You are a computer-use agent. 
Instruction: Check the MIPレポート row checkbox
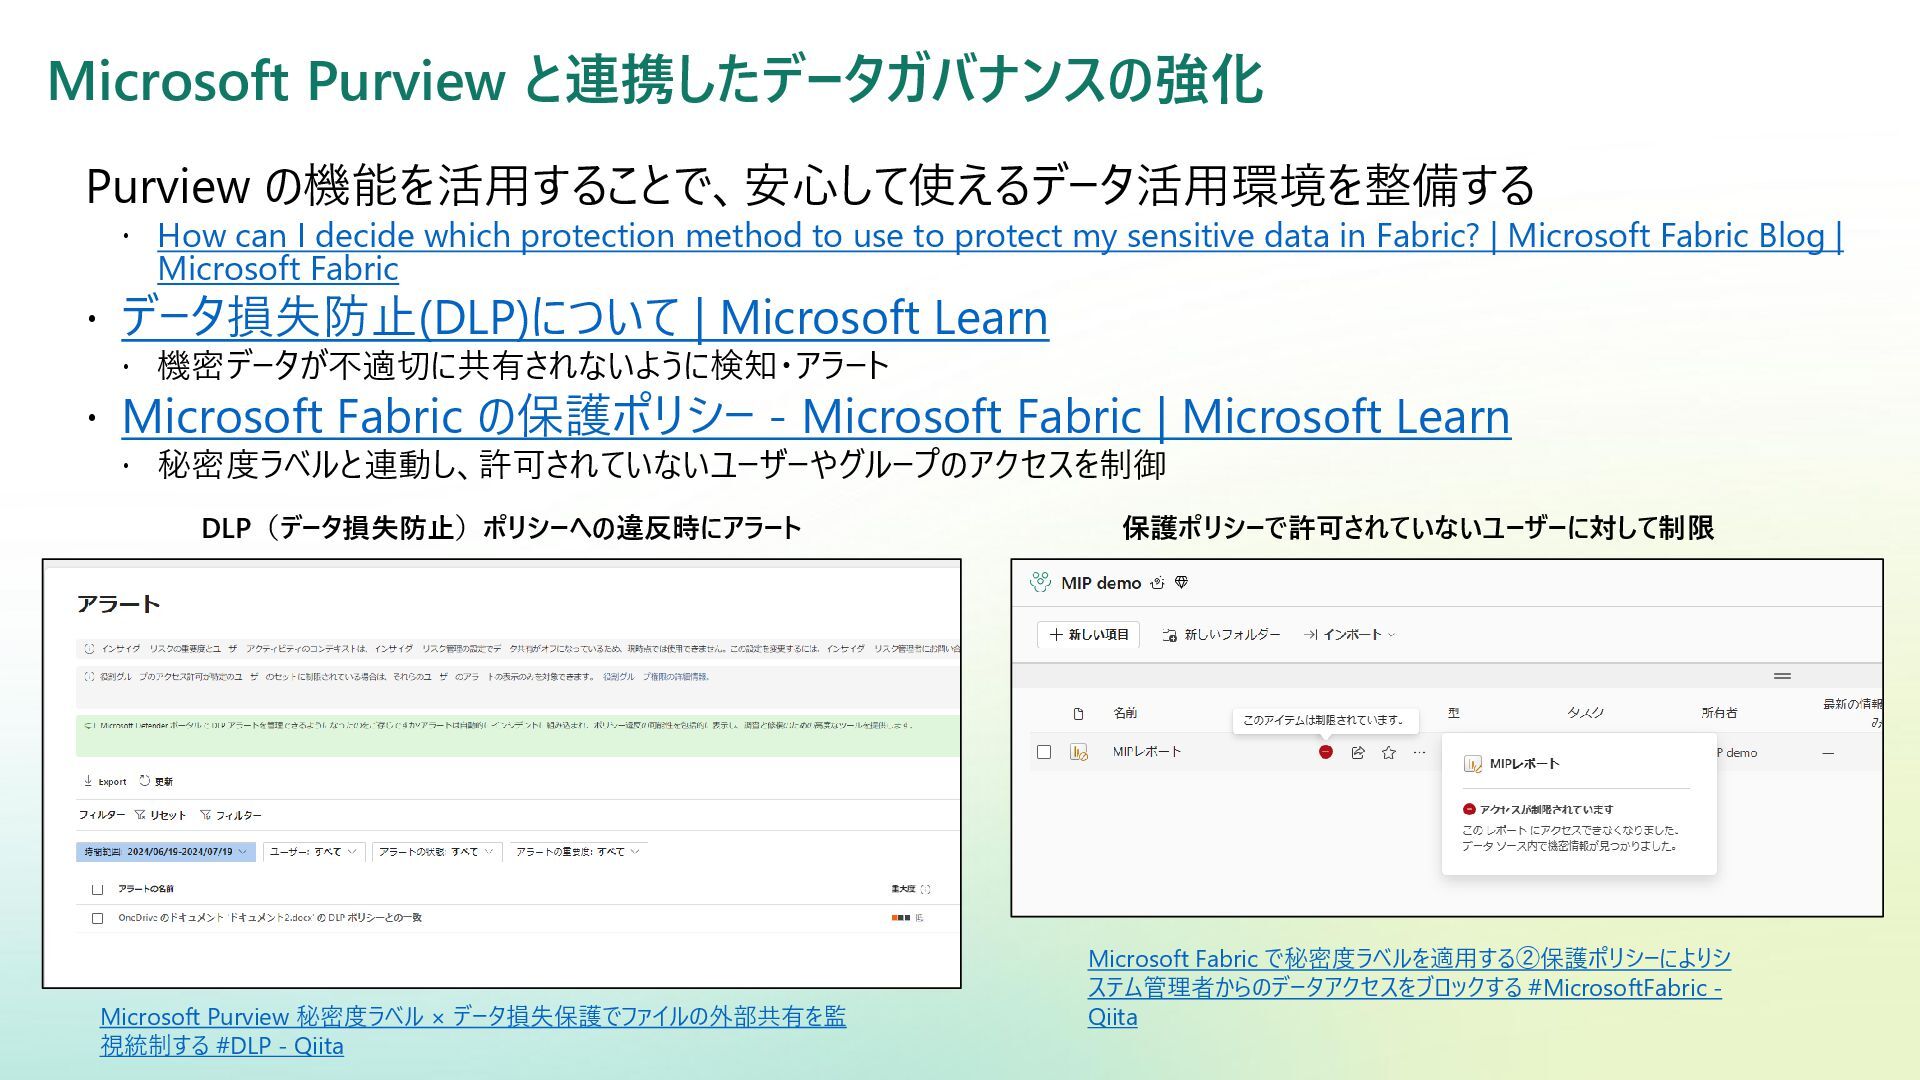point(1044,752)
